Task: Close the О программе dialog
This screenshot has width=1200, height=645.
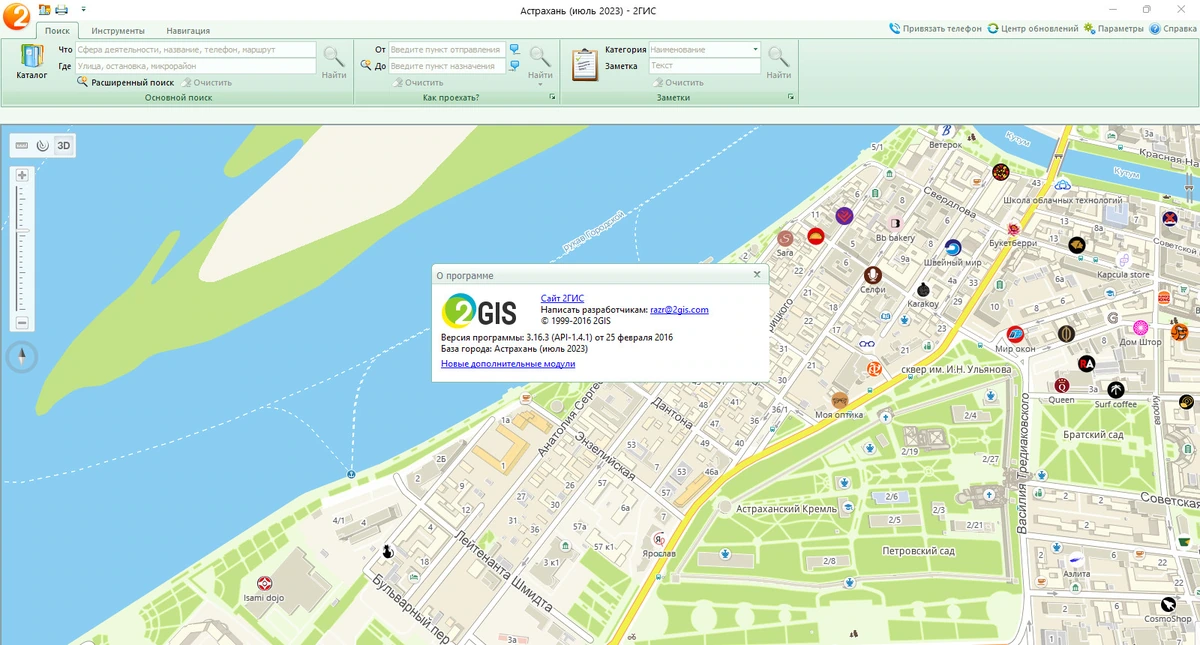Action: pyautogui.click(x=757, y=274)
